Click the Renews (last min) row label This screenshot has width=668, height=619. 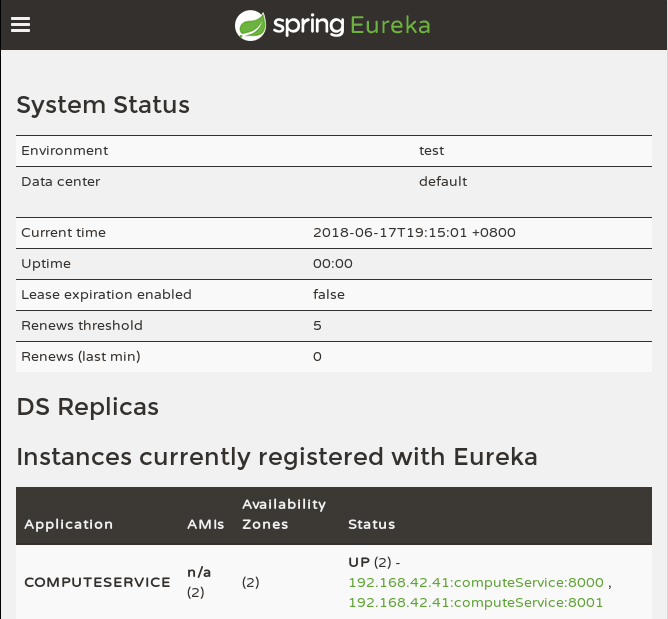coord(81,357)
